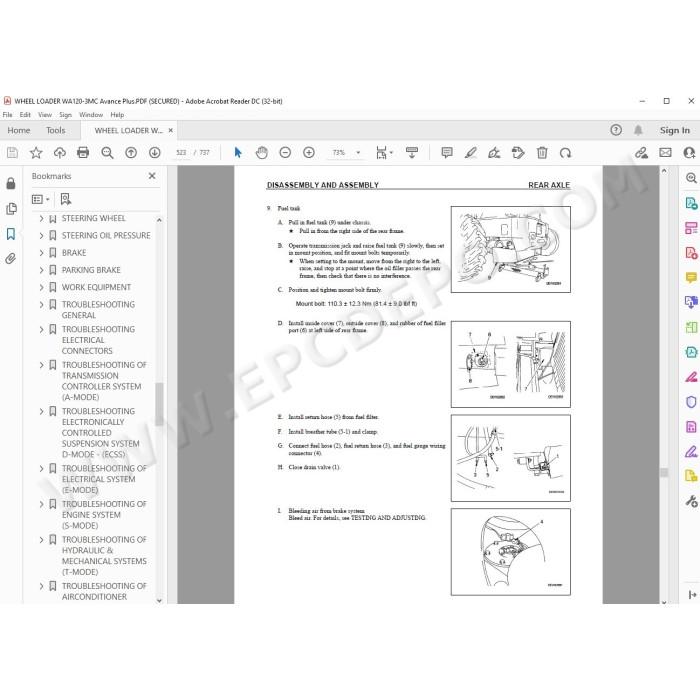The width and height of the screenshot is (700, 700).
Task: Expand the STEERING OIL PRESSURE bookmark
Action: pos(41,235)
